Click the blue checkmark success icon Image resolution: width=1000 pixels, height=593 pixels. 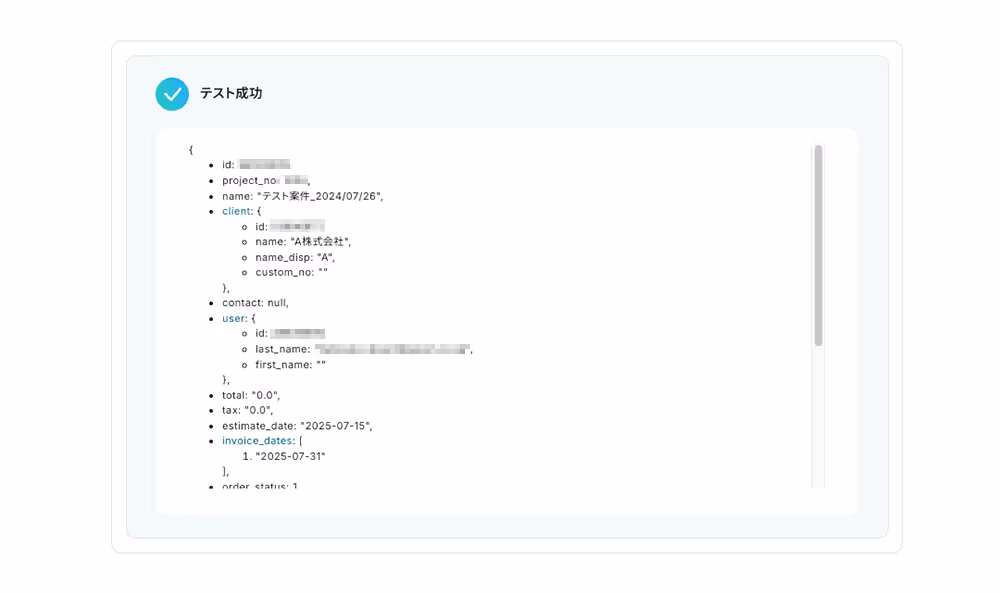click(x=172, y=94)
